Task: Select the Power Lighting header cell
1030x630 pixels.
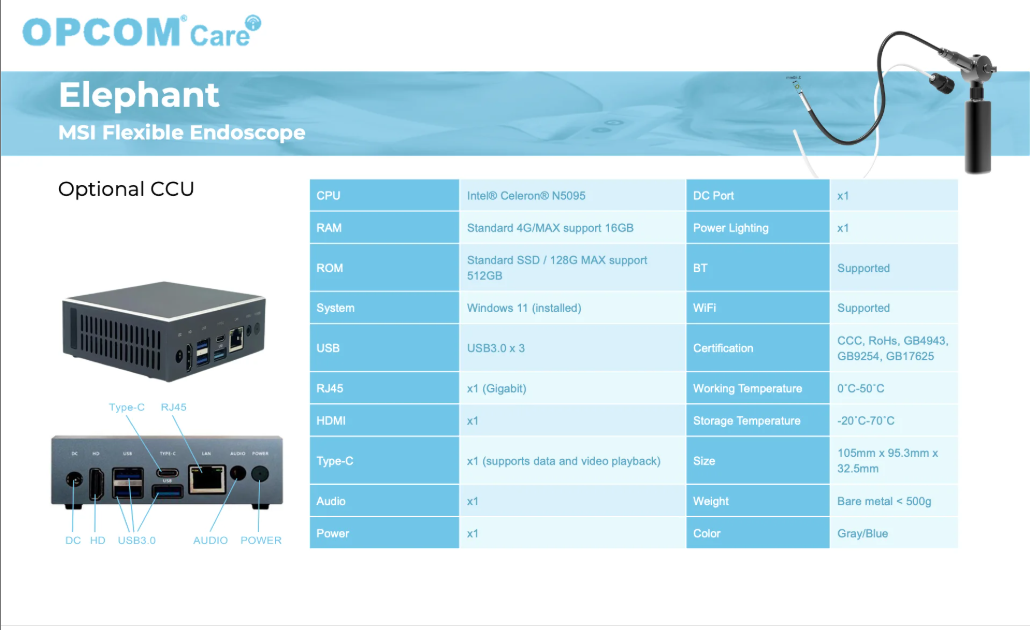Action: (757, 227)
